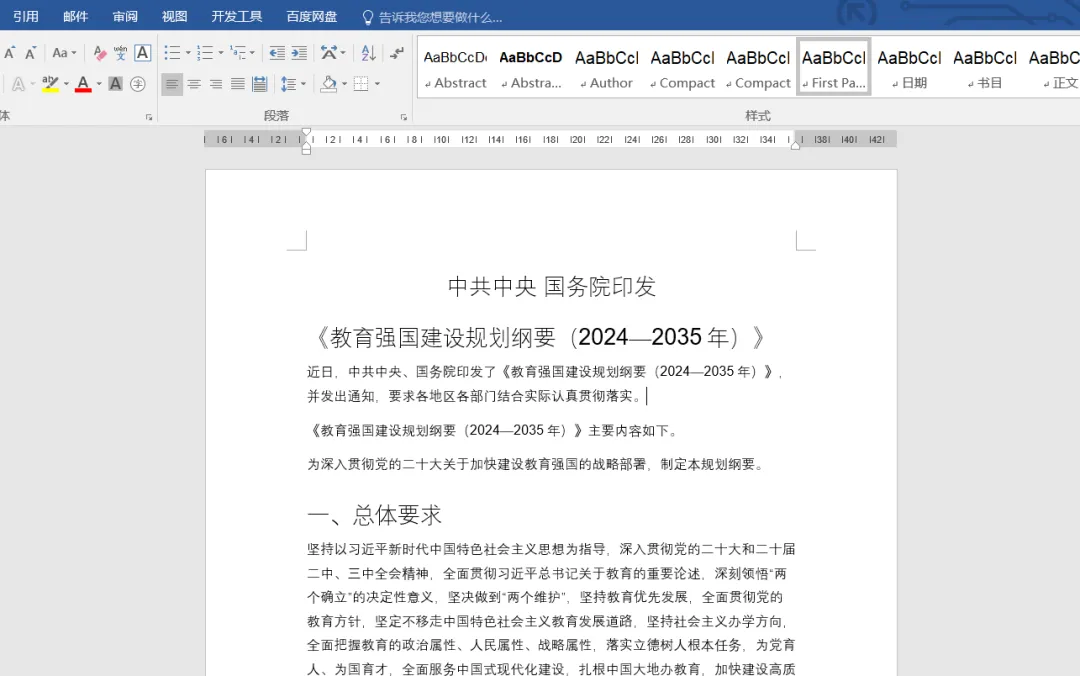Open the 百度网盘 ribbon tab
Screen dimensions: 1080x676
(312, 17)
